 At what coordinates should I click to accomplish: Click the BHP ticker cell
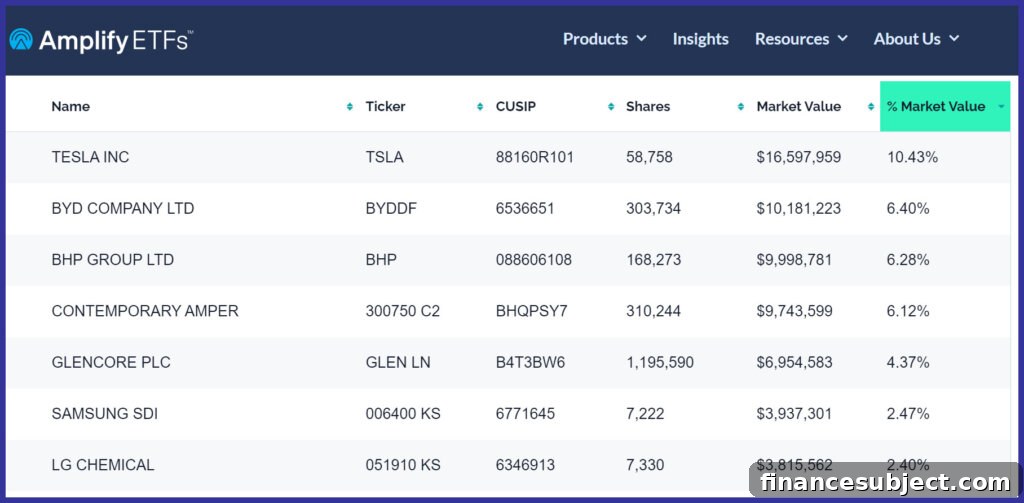381,260
